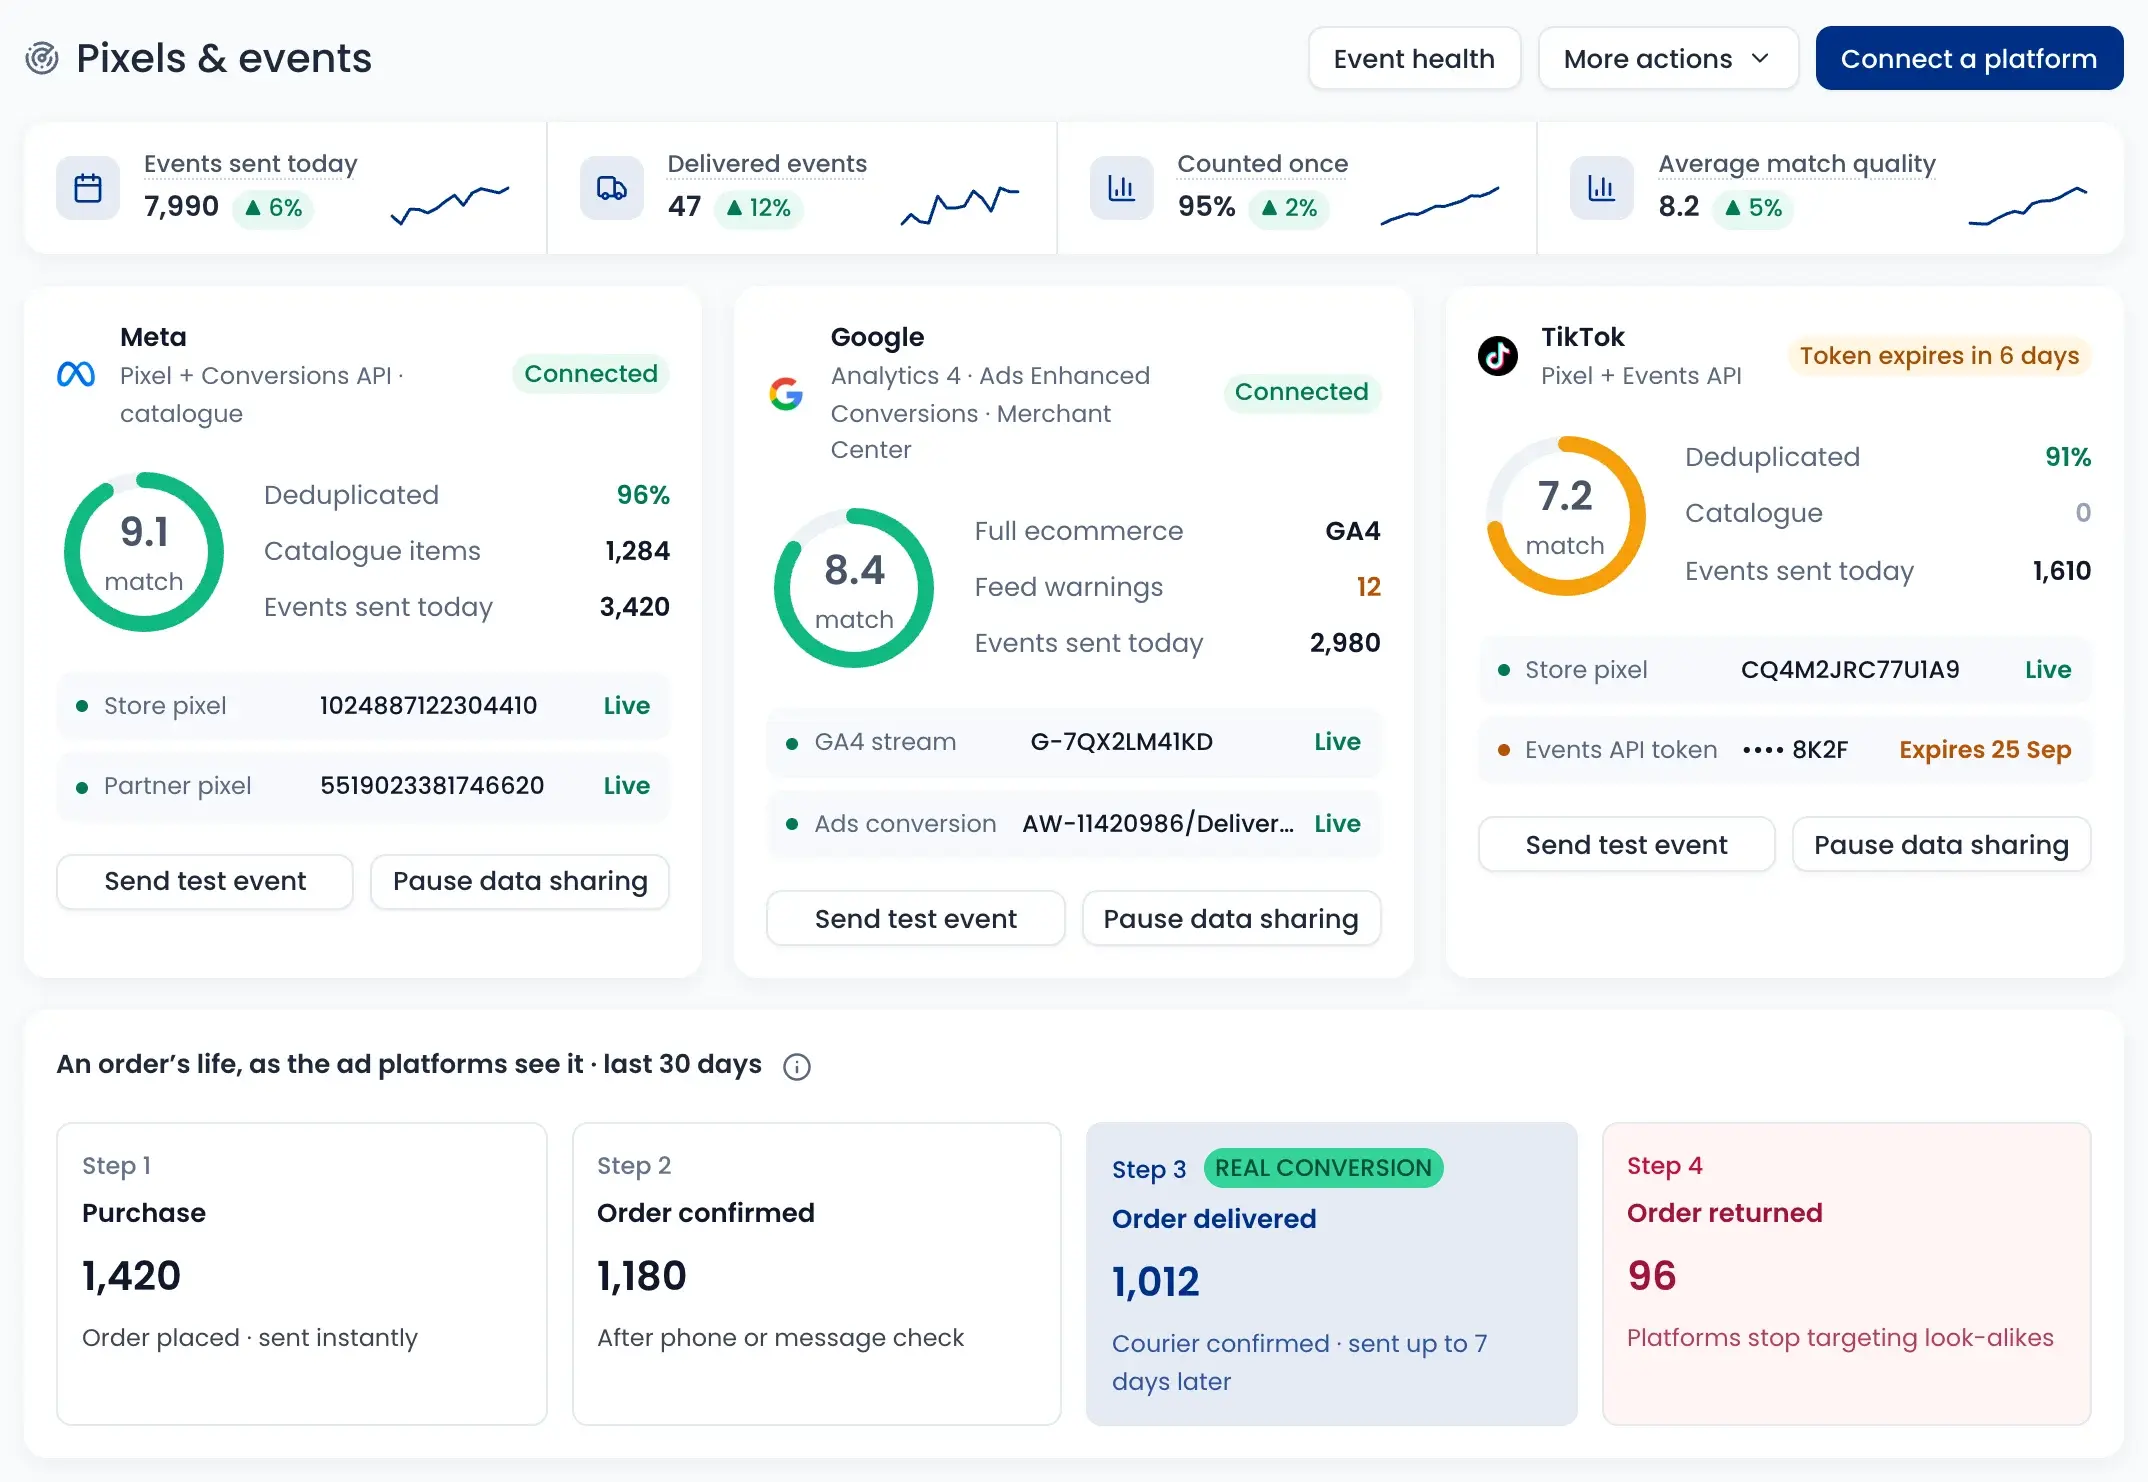Open the Step 2 Order confirmed card
Screen dimensions: 2148x1482
817,1273
